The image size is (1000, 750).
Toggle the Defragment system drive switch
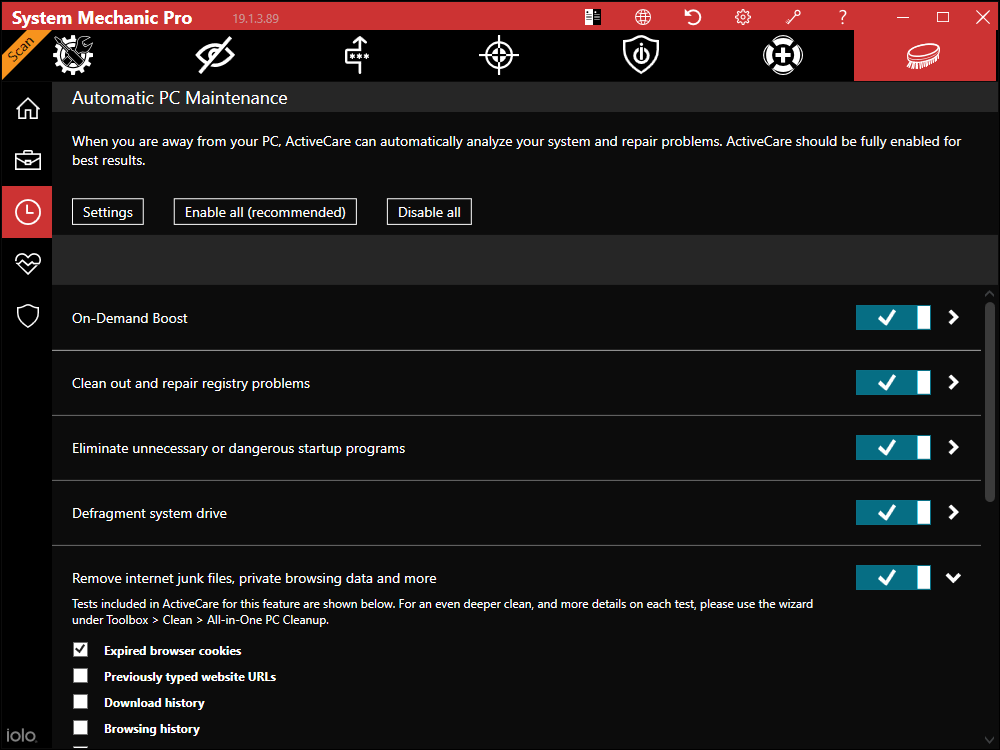point(893,513)
